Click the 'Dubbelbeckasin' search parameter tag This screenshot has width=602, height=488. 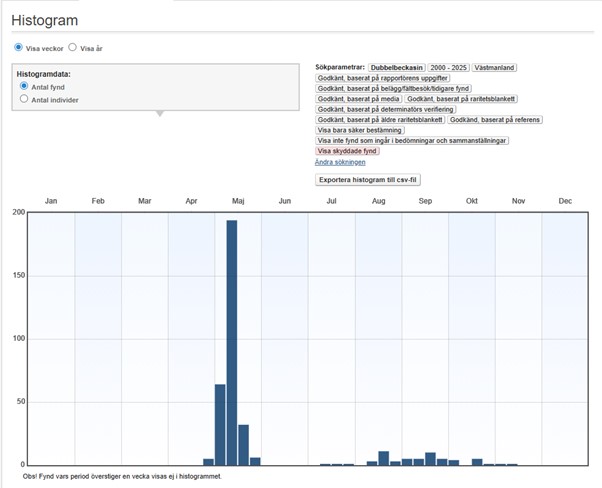[x=396, y=67]
